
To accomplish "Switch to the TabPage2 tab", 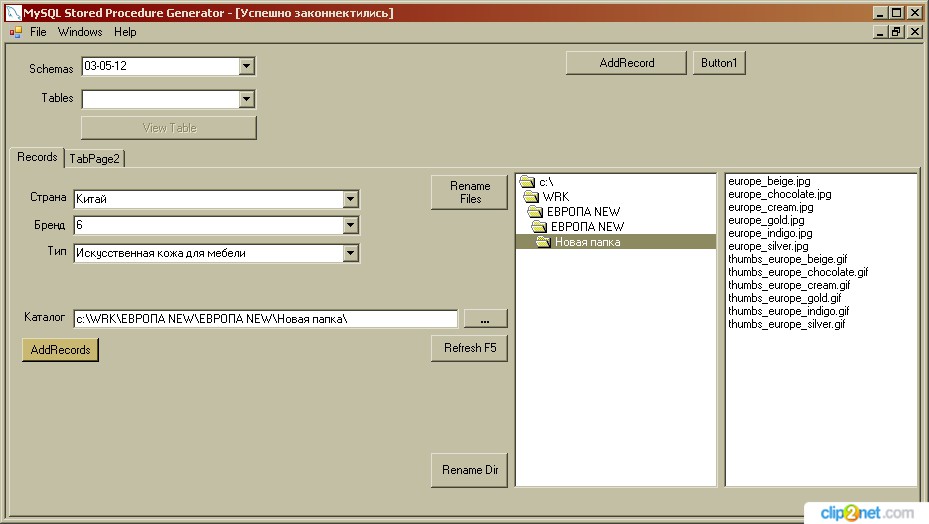I will click(94, 159).
